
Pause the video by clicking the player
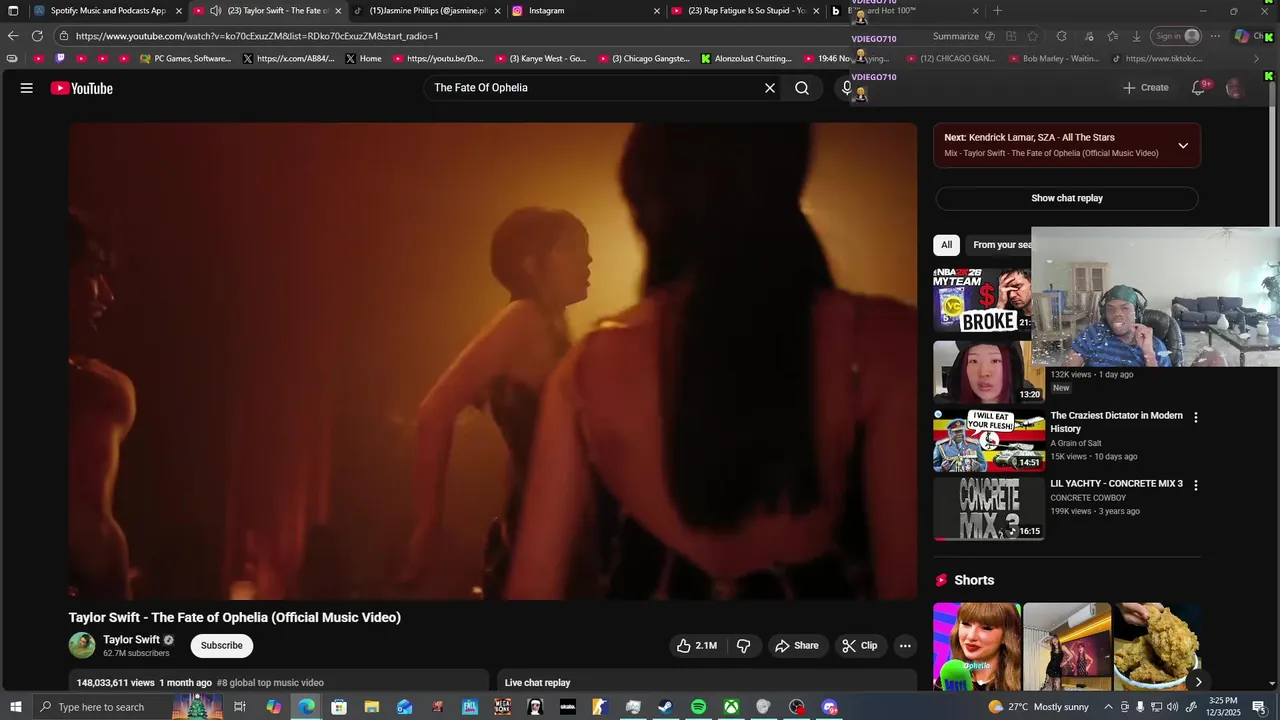(x=492, y=361)
